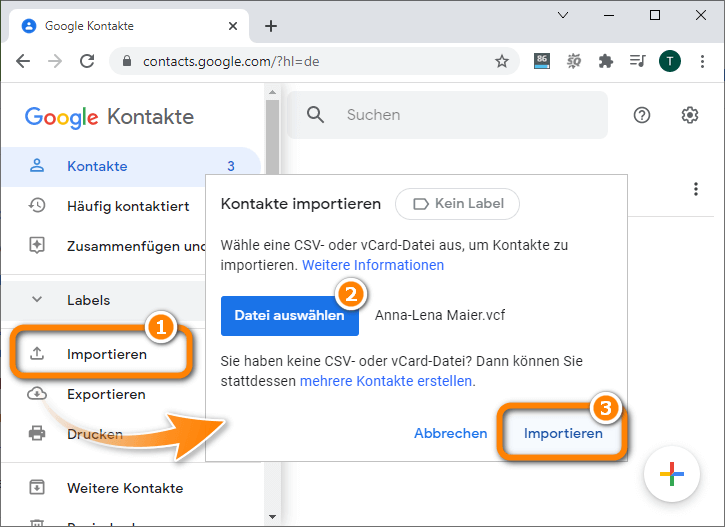Click the Google Kontakte logo
The image size is (725, 527).
[x=109, y=117]
